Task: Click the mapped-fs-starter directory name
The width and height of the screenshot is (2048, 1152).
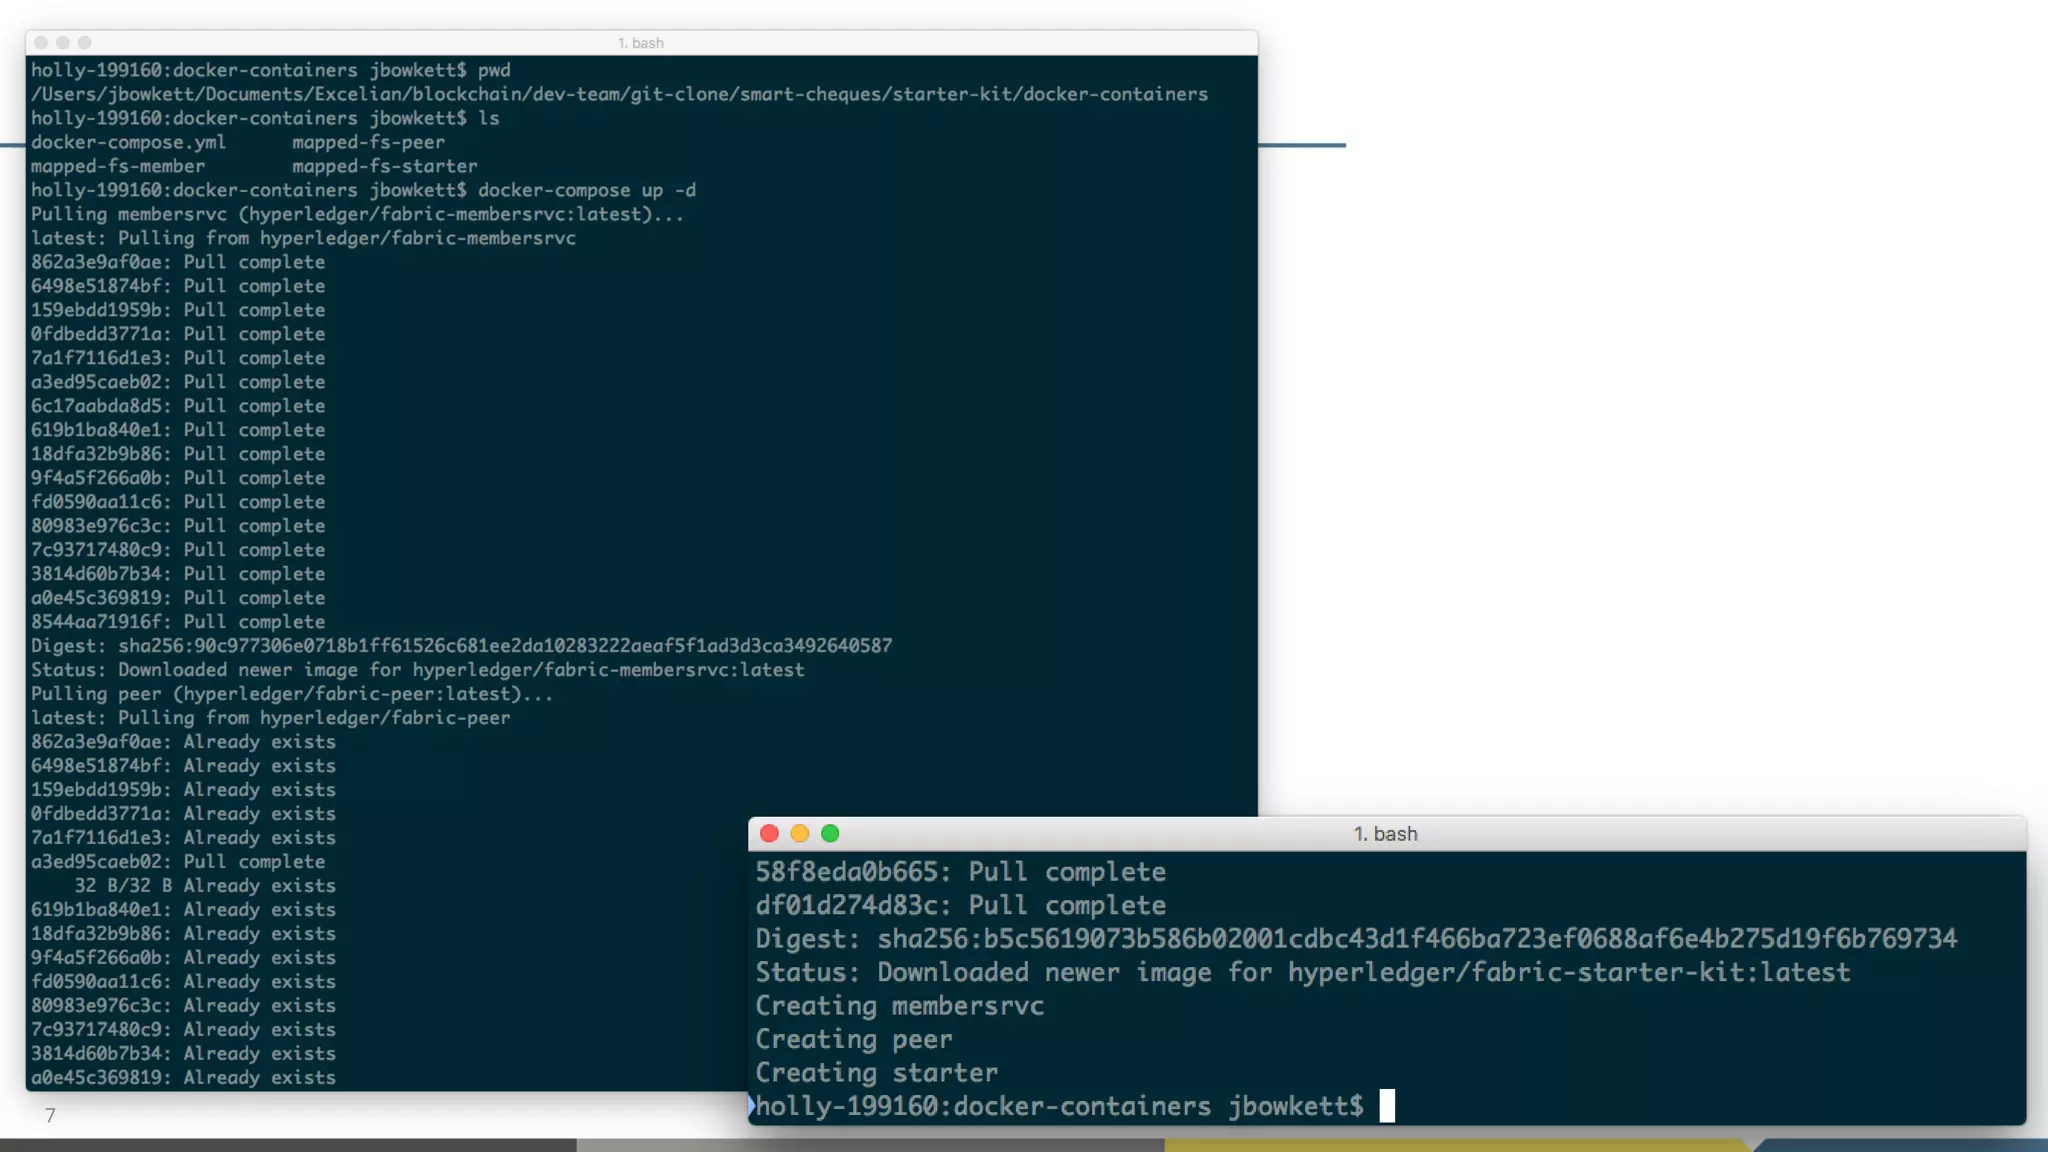Action: 384,166
